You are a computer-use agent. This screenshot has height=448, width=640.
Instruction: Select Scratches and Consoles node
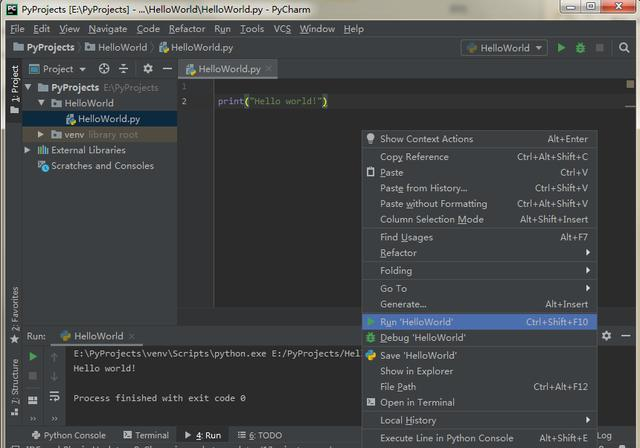(x=96, y=166)
